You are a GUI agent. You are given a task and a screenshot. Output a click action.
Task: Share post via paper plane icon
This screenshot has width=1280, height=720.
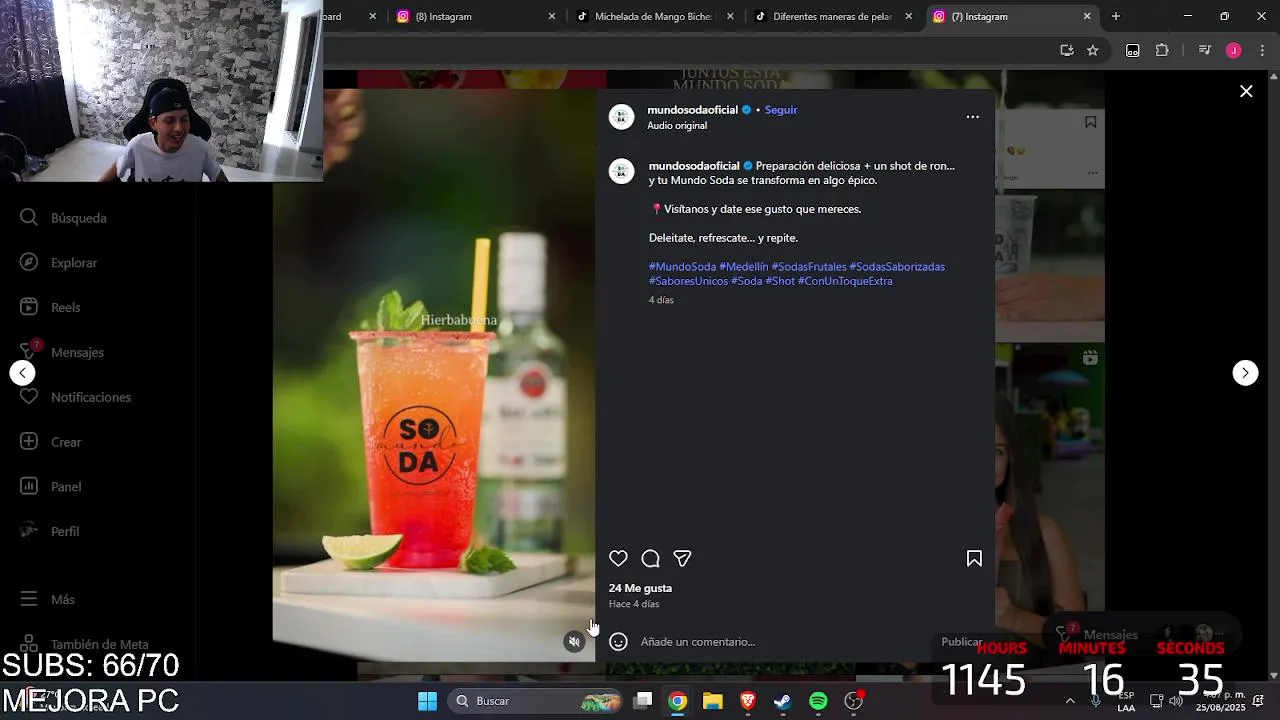click(x=682, y=559)
